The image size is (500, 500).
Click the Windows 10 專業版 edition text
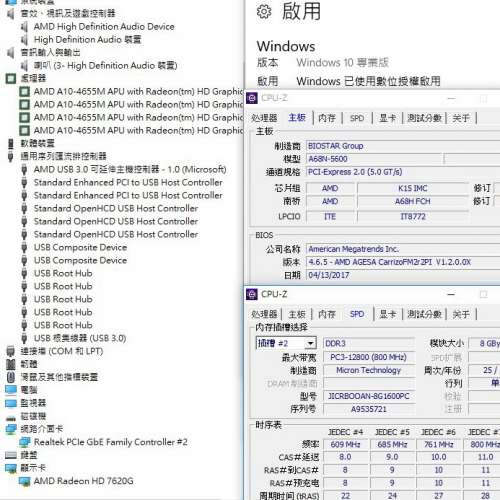[x=343, y=62]
